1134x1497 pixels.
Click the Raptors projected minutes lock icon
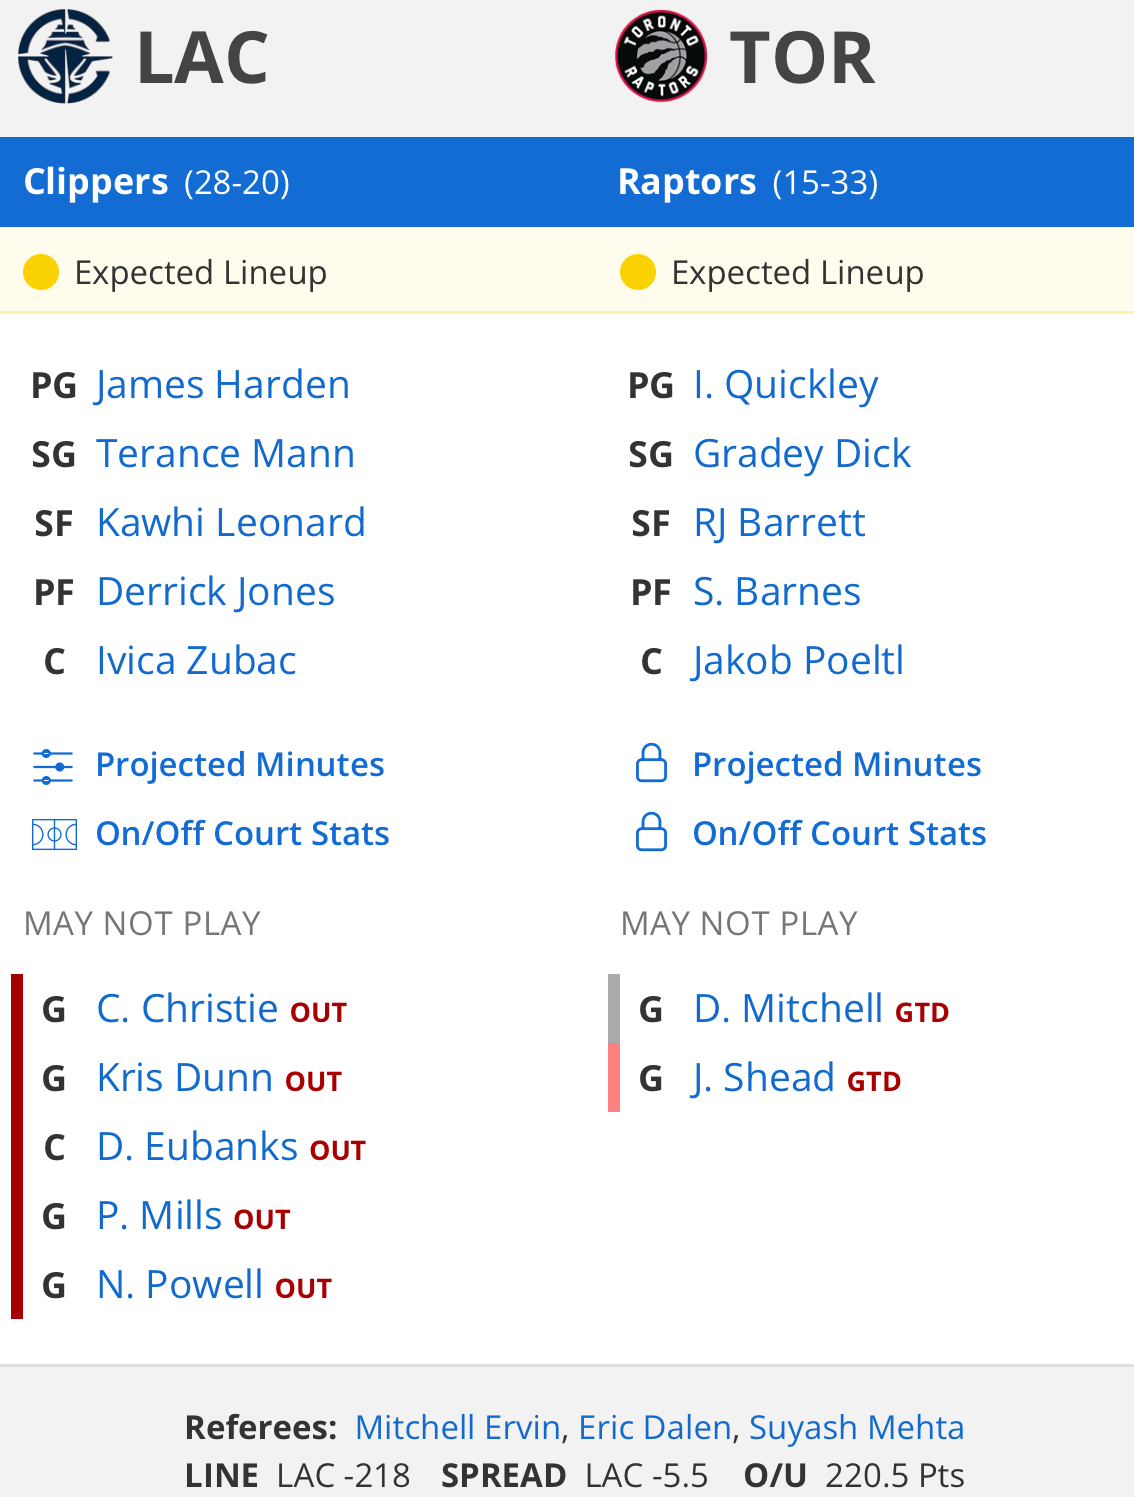coord(651,764)
